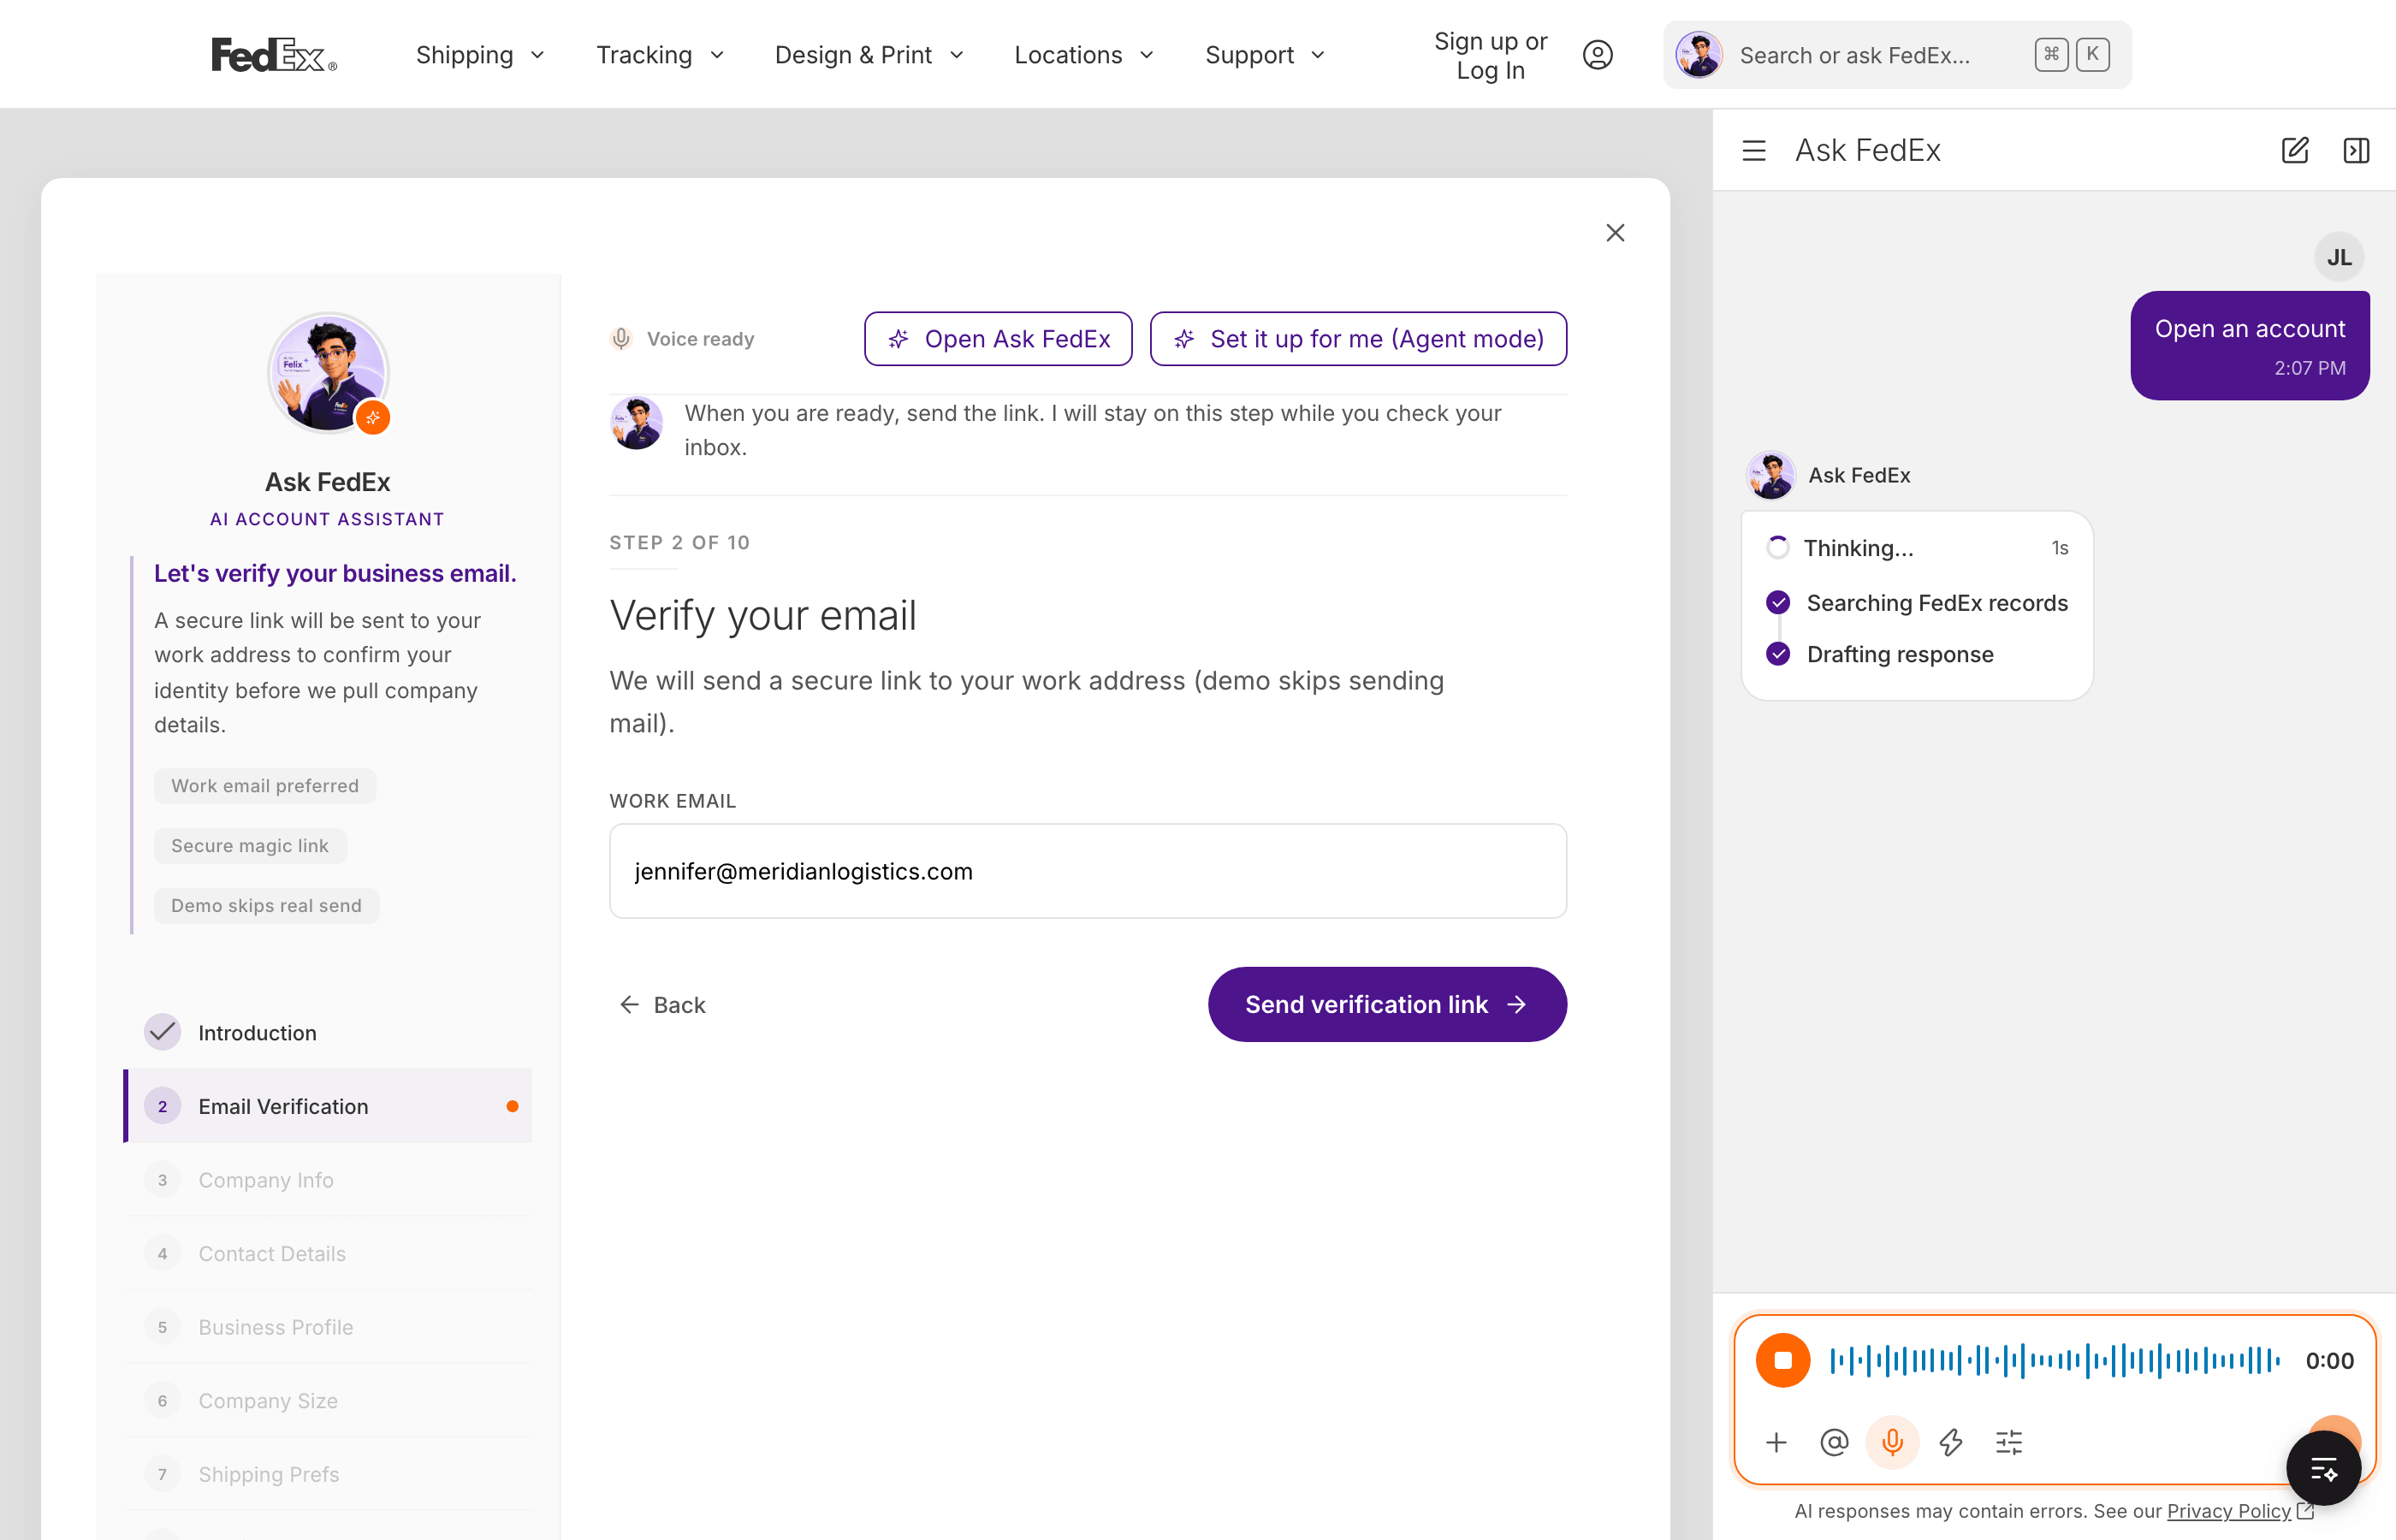Click the Voice ready microphone icon

621,339
